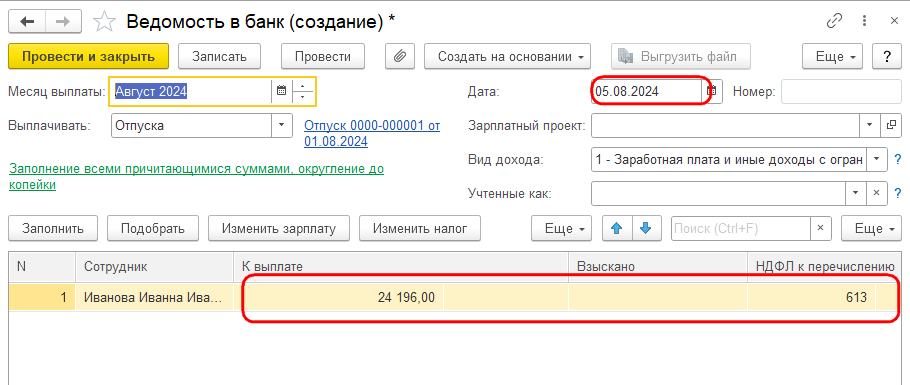Expand the Выплачивать dropdown
Viewport: 910px width, 385px height.
coord(282,125)
